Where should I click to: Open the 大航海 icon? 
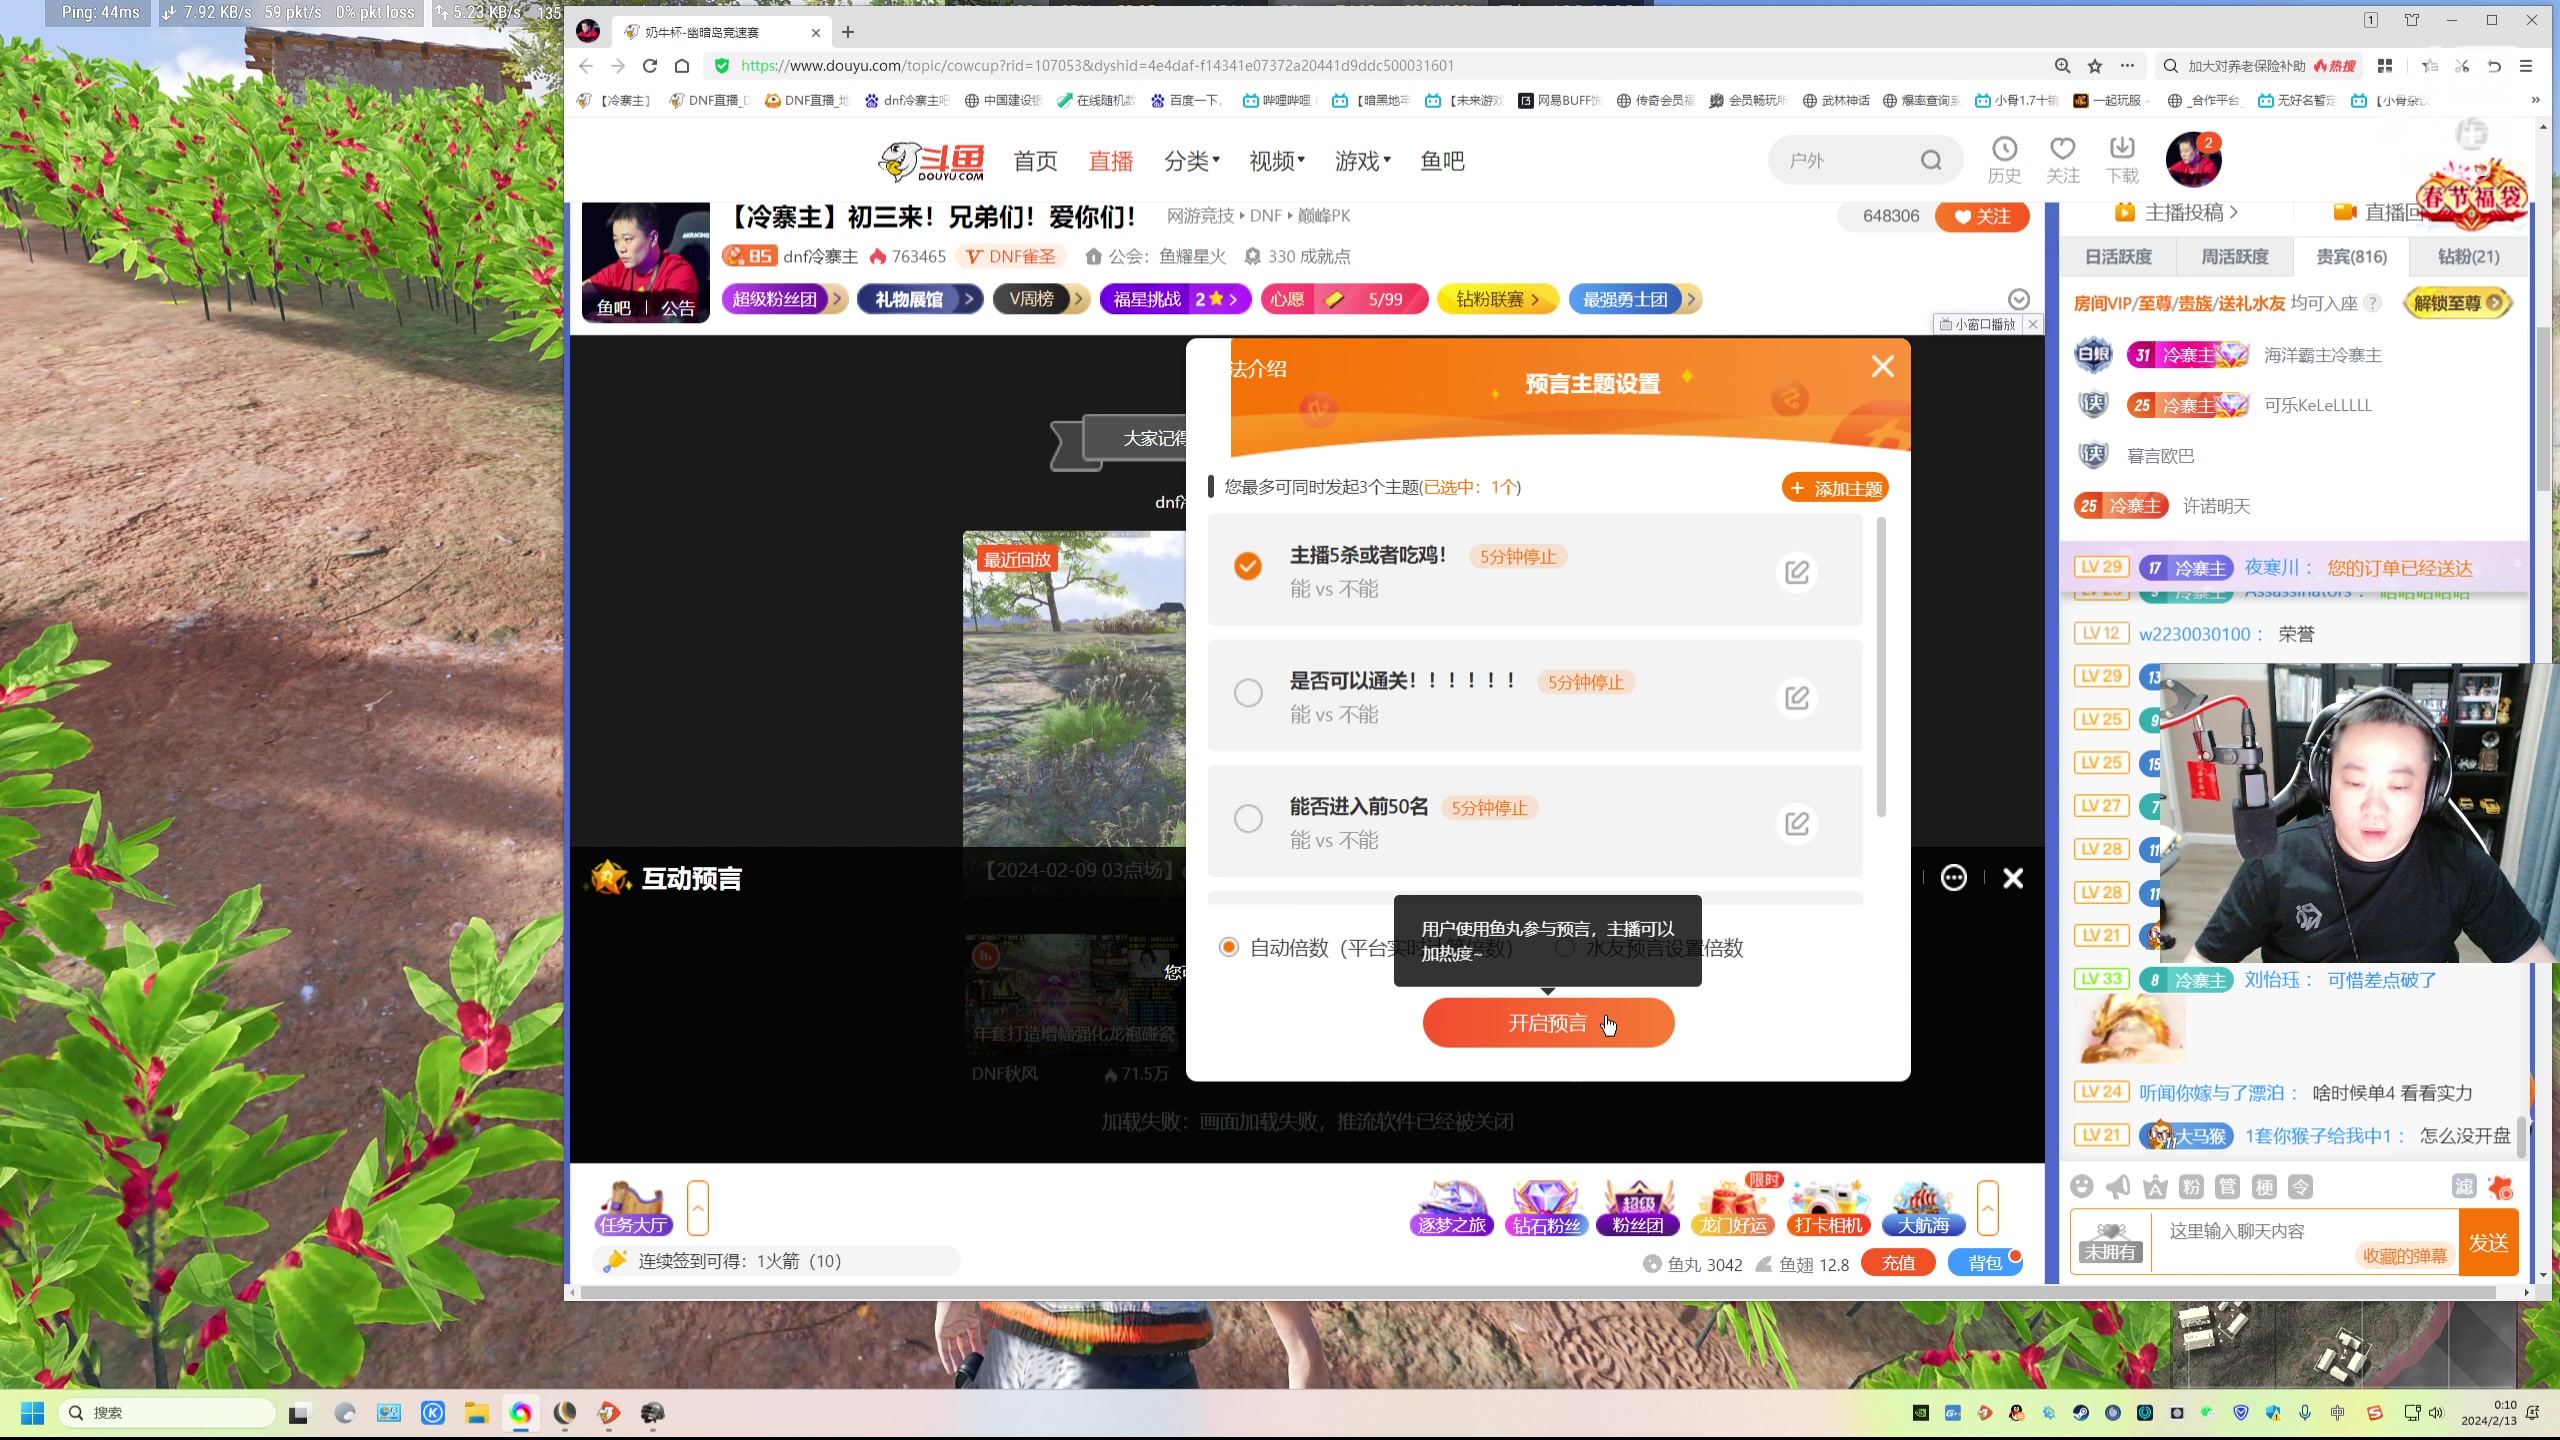click(1923, 1208)
